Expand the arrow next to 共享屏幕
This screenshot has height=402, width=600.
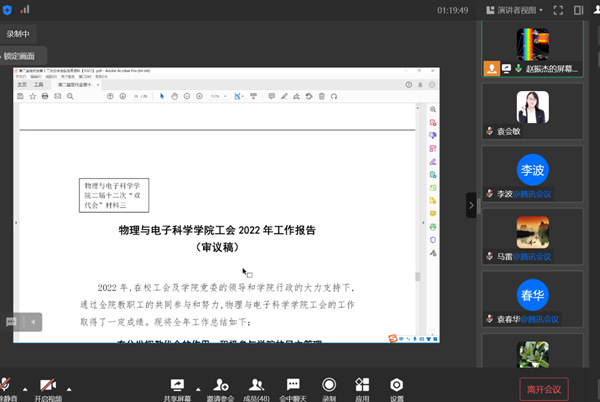click(198, 388)
